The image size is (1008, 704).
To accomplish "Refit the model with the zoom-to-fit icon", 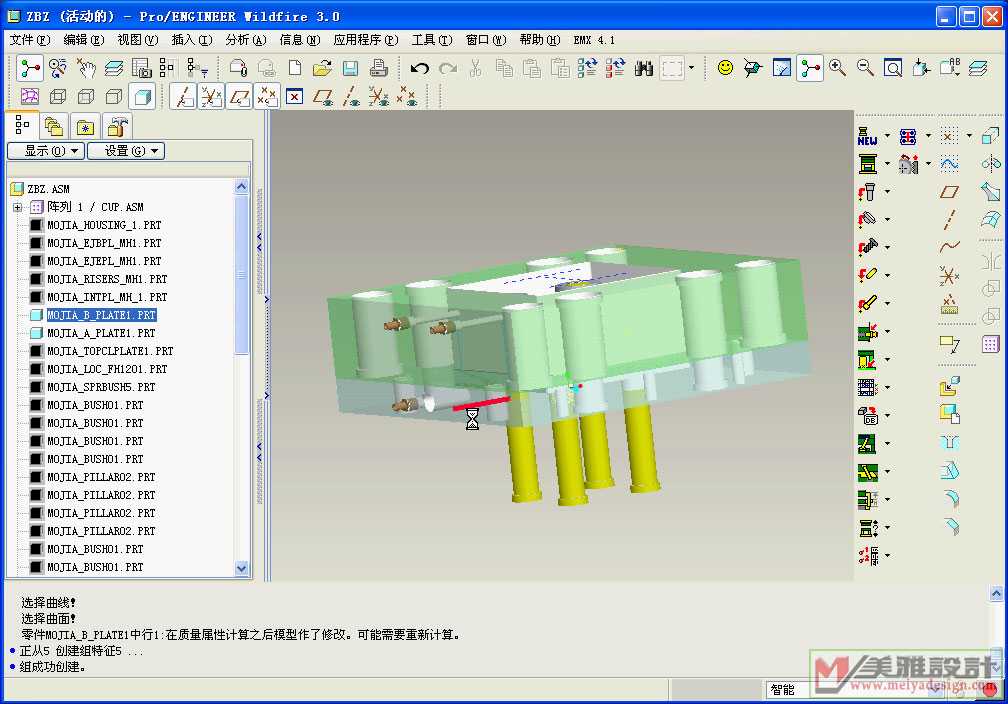I will (893, 68).
